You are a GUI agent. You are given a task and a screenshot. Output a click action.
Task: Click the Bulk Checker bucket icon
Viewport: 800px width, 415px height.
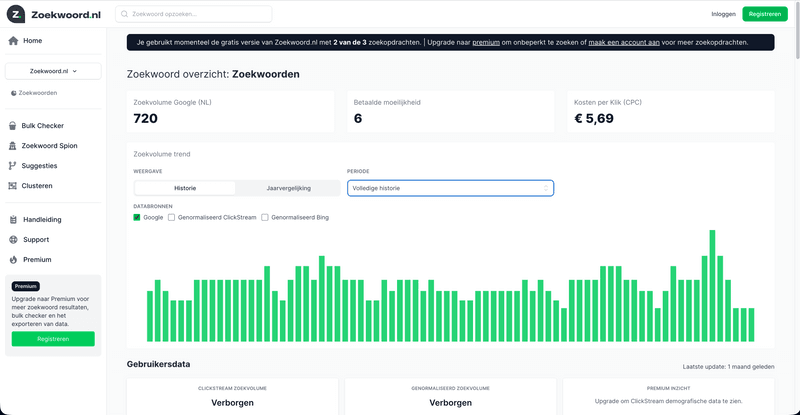[13, 126]
